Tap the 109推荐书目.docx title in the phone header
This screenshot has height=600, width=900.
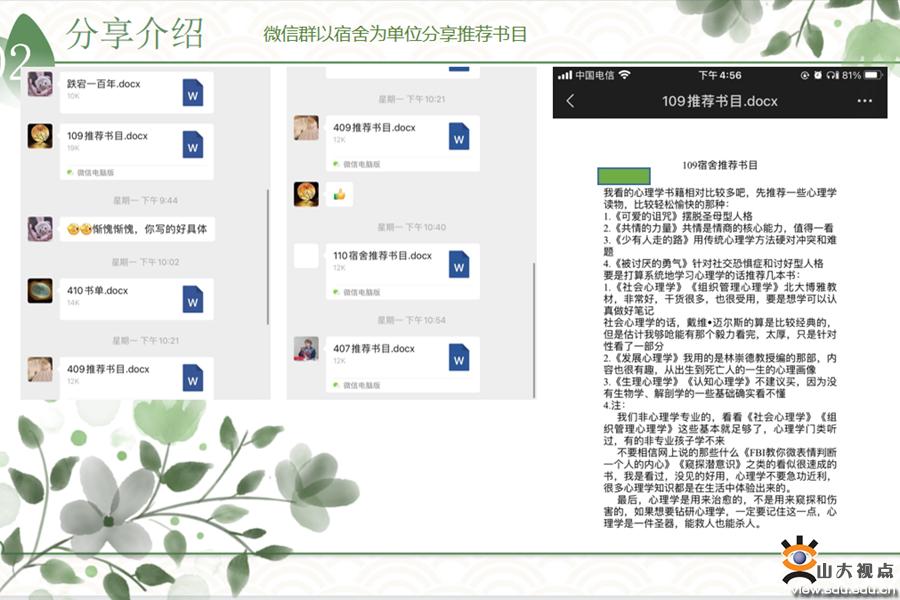tap(719, 101)
